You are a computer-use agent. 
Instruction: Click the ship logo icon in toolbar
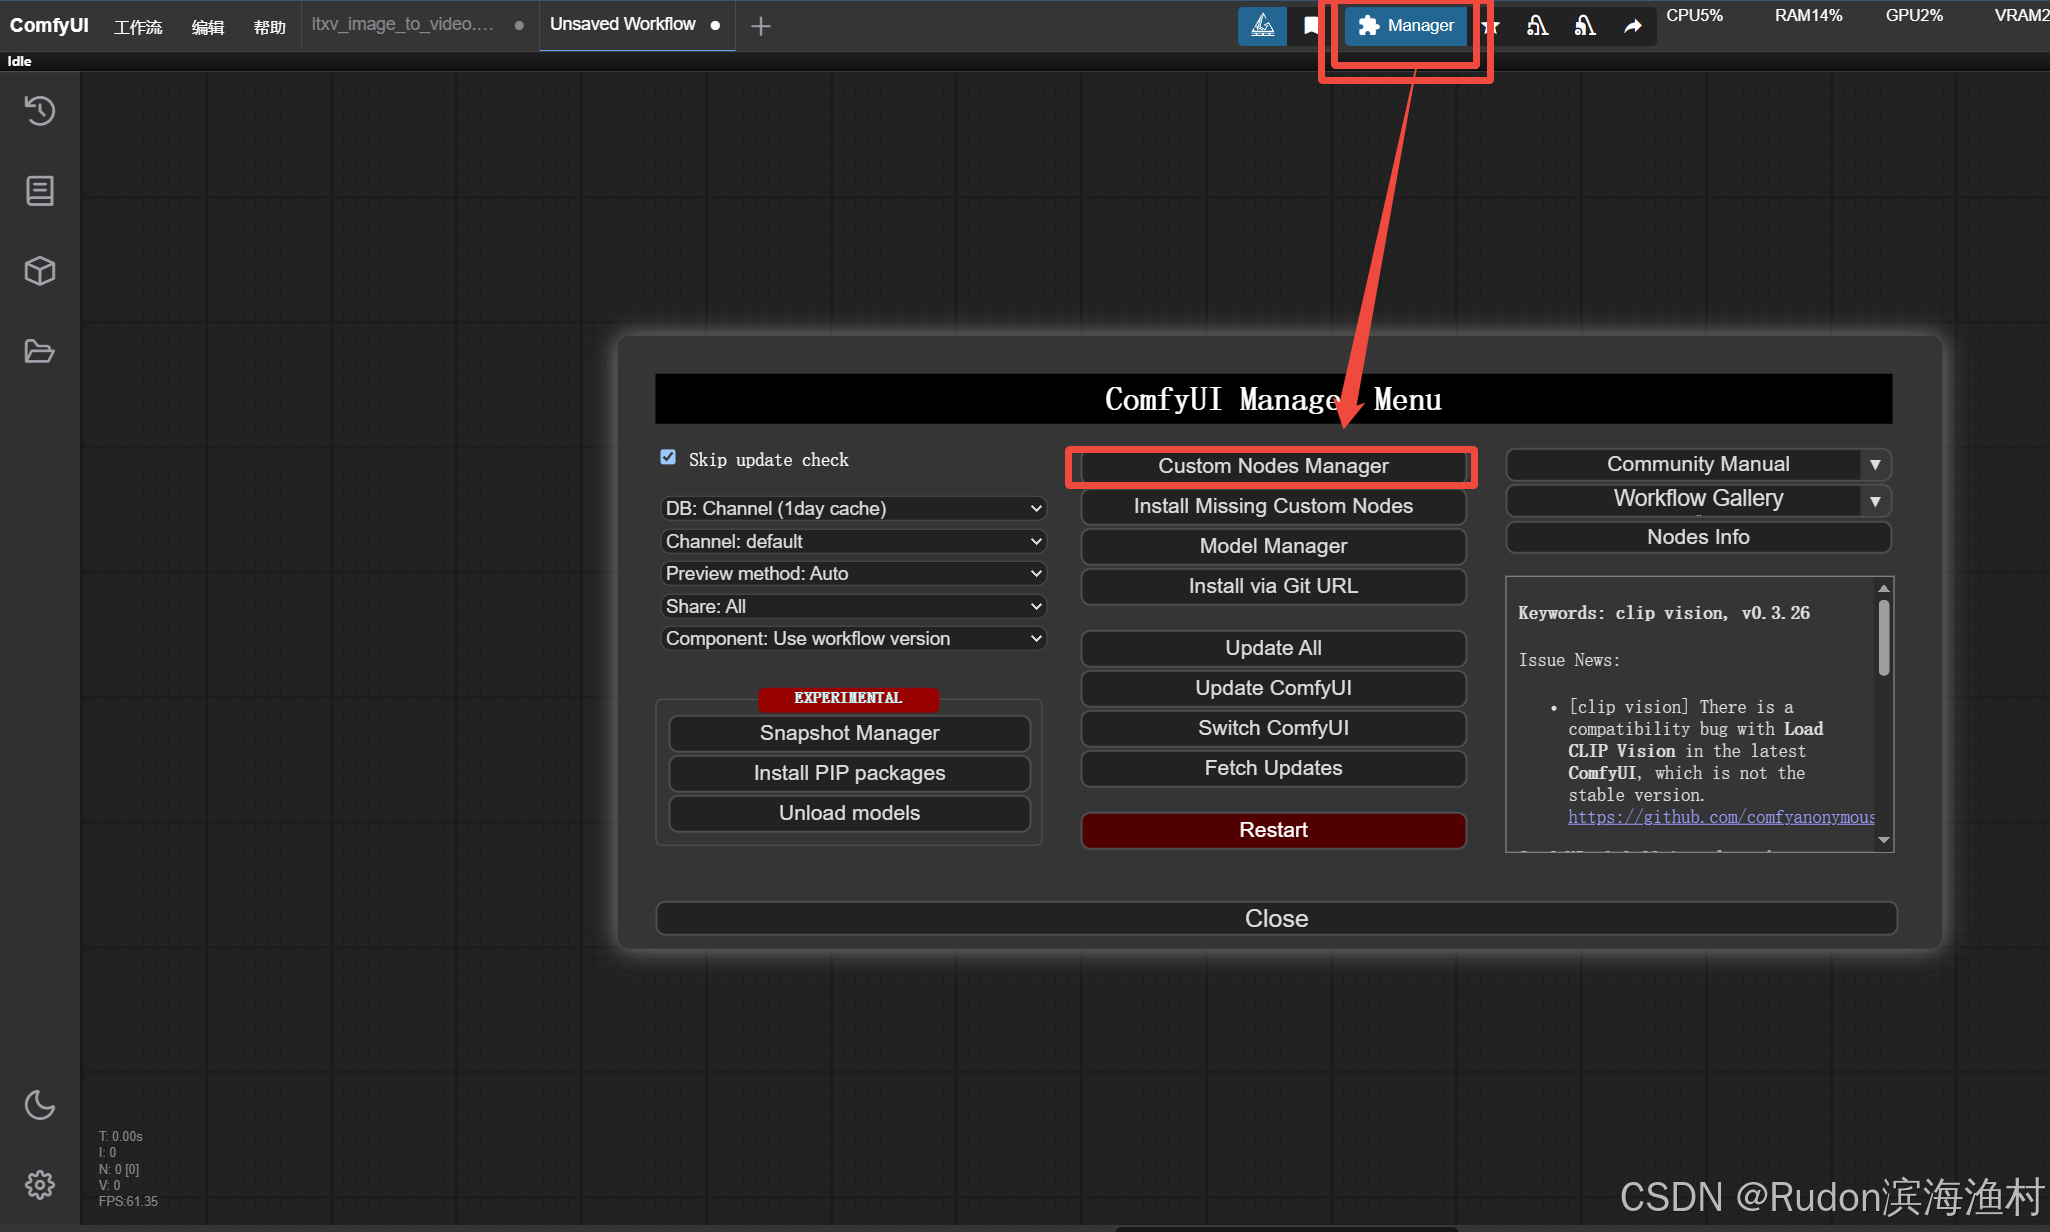1263,26
